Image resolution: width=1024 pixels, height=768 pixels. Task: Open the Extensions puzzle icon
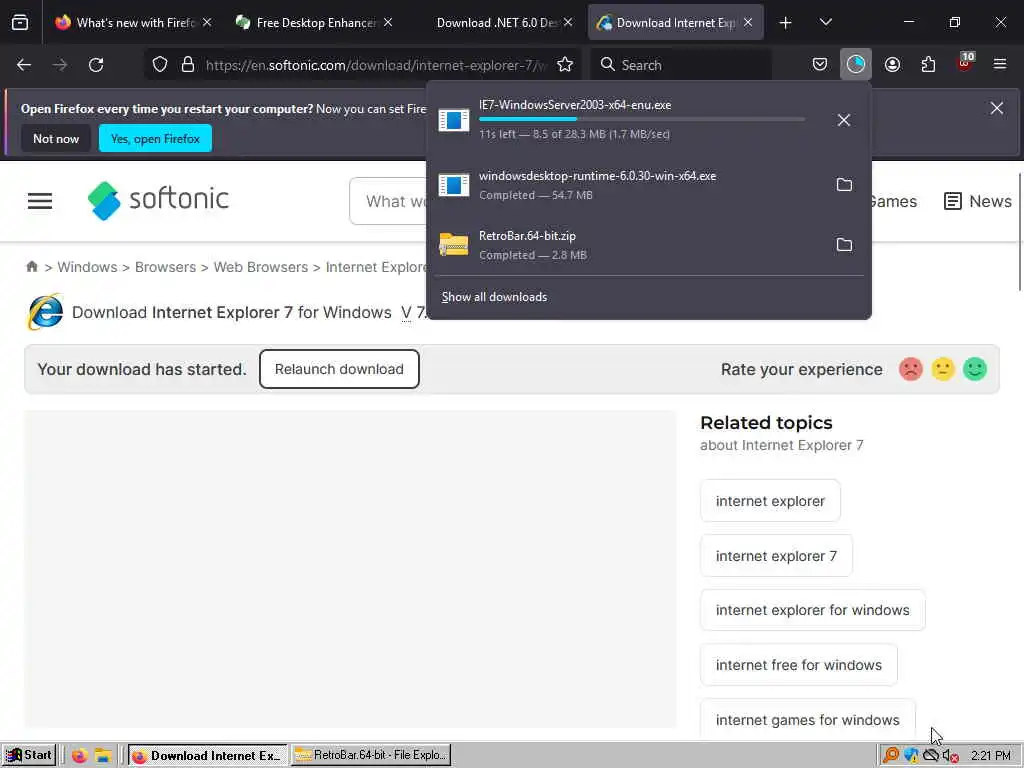(x=928, y=65)
